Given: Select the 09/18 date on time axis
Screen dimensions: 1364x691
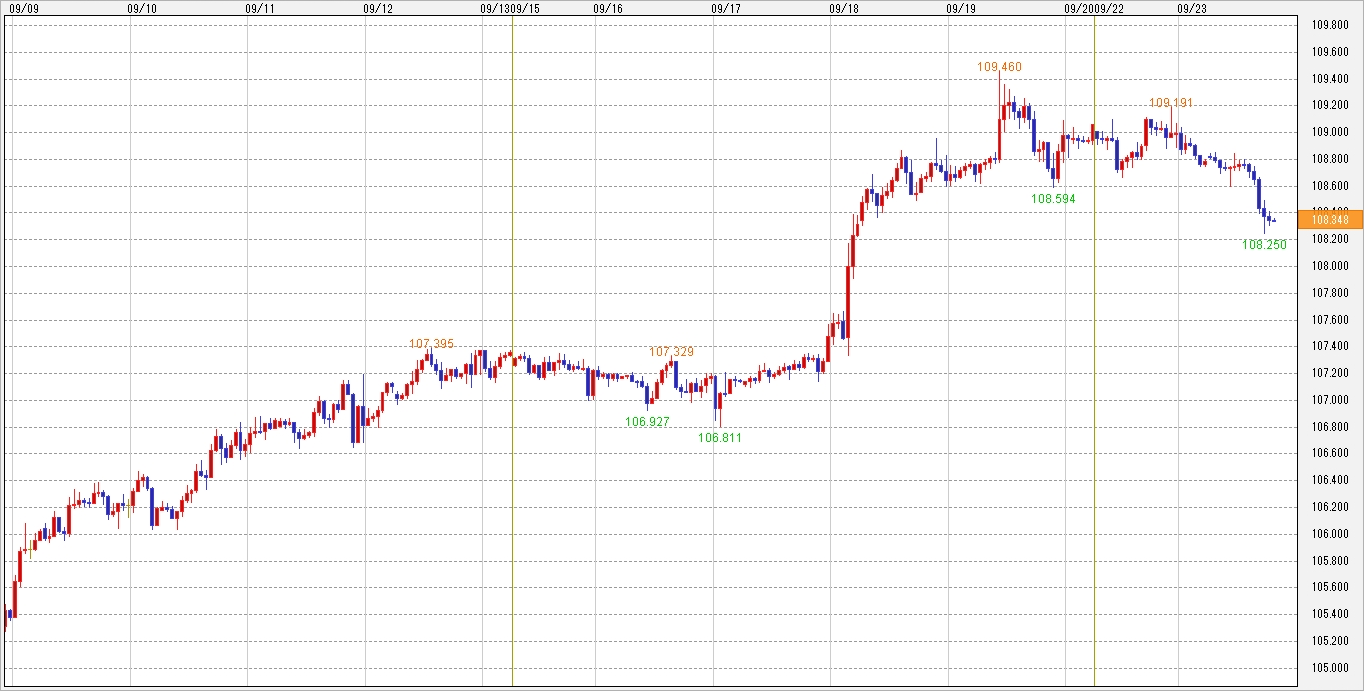Looking at the screenshot, I should (844, 8).
